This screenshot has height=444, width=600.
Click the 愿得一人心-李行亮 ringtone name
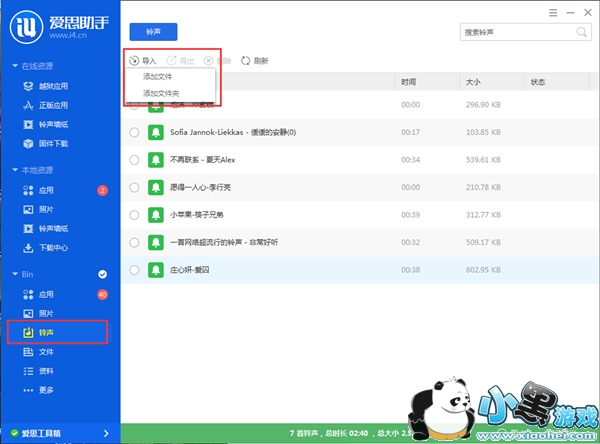(x=200, y=187)
